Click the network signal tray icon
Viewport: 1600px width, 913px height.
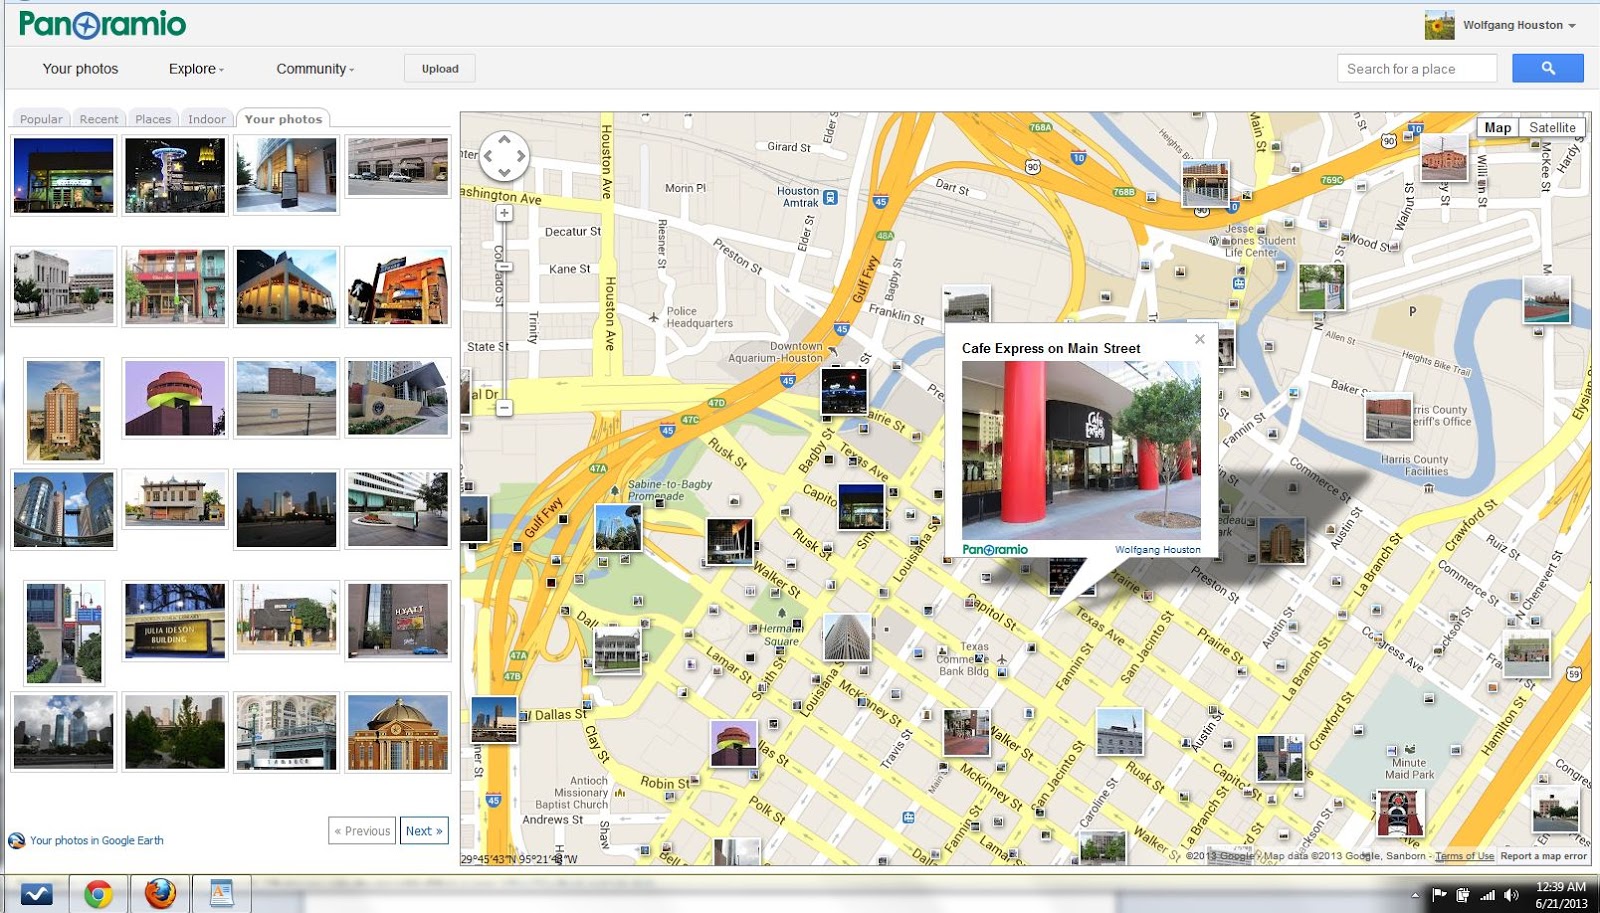tap(1487, 895)
